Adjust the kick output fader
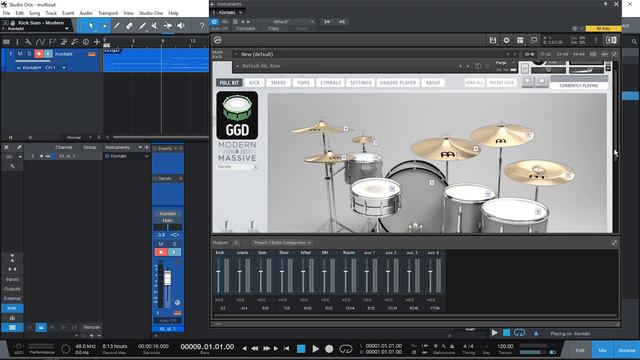This screenshot has height=360, width=640. click(218, 272)
